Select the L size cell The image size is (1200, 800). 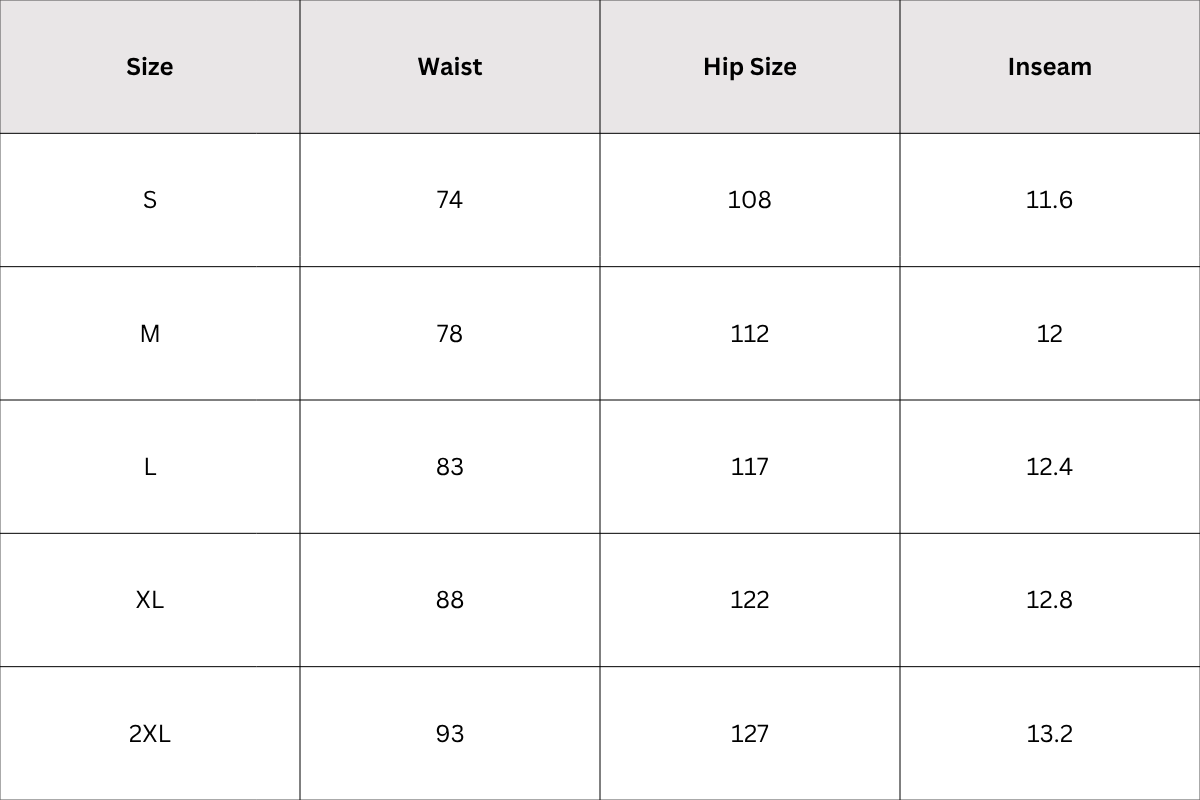150,467
